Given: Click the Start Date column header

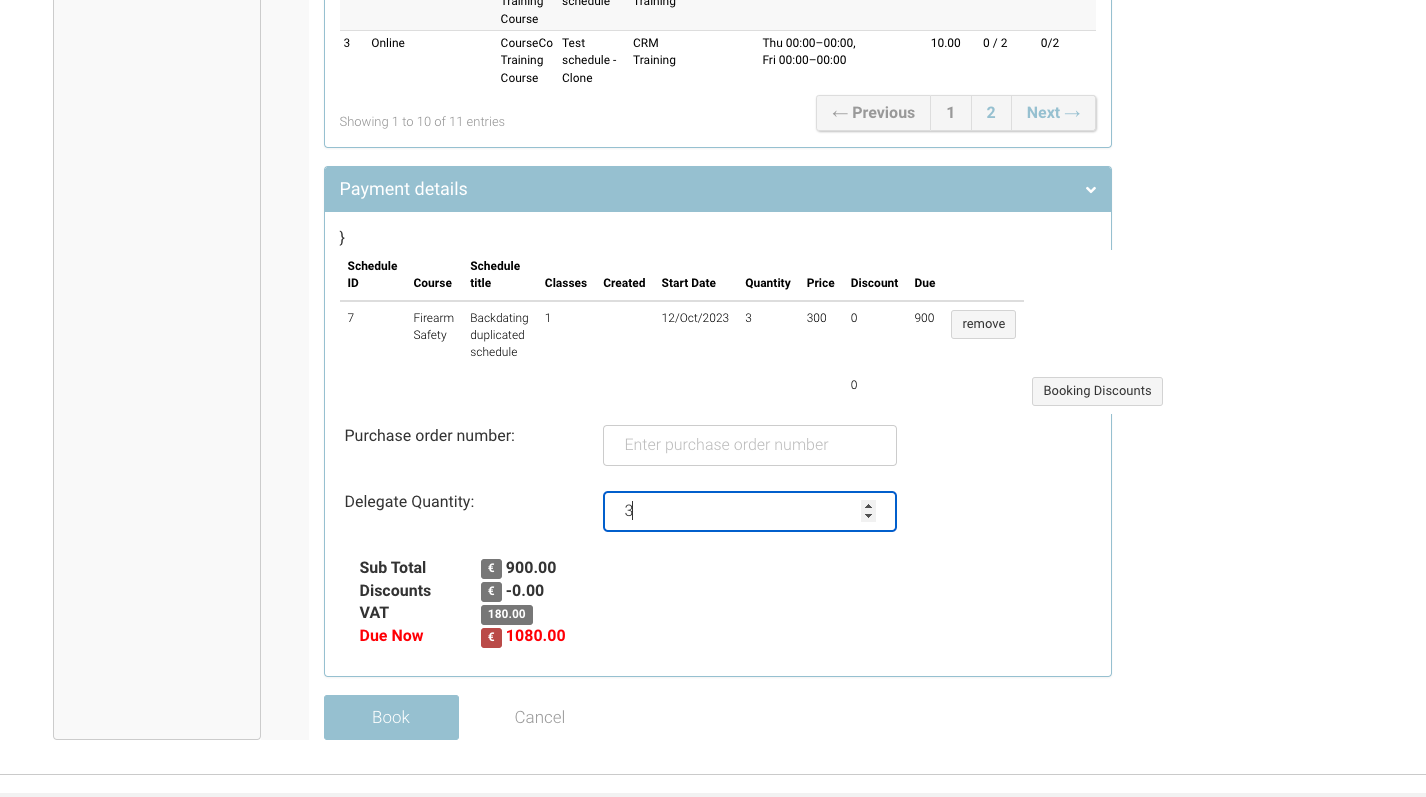Looking at the screenshot, I should pyautogui.click(x=688, y=283).
